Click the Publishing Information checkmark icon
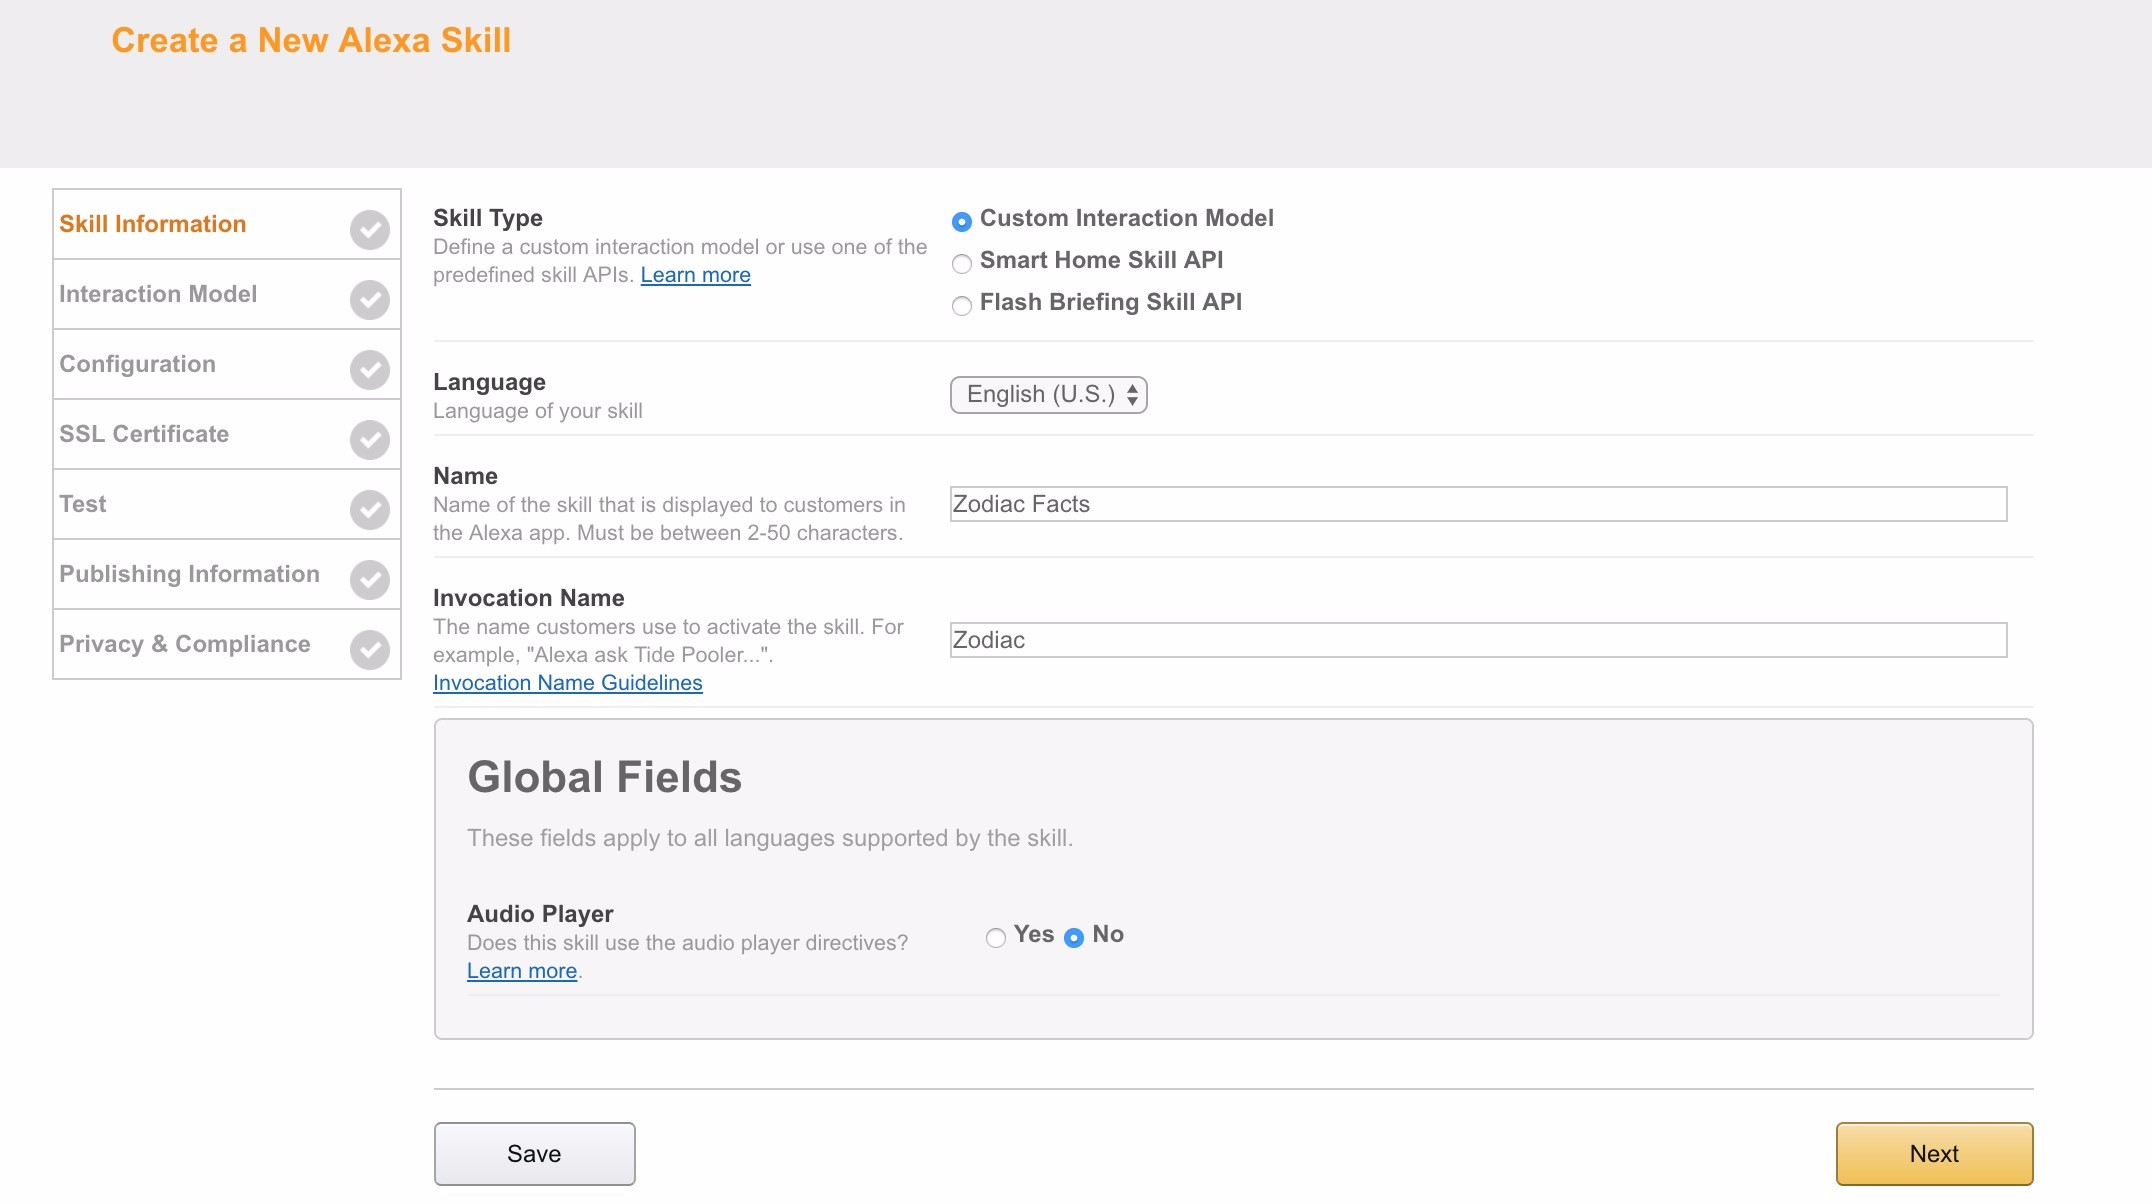 (369, 580)
